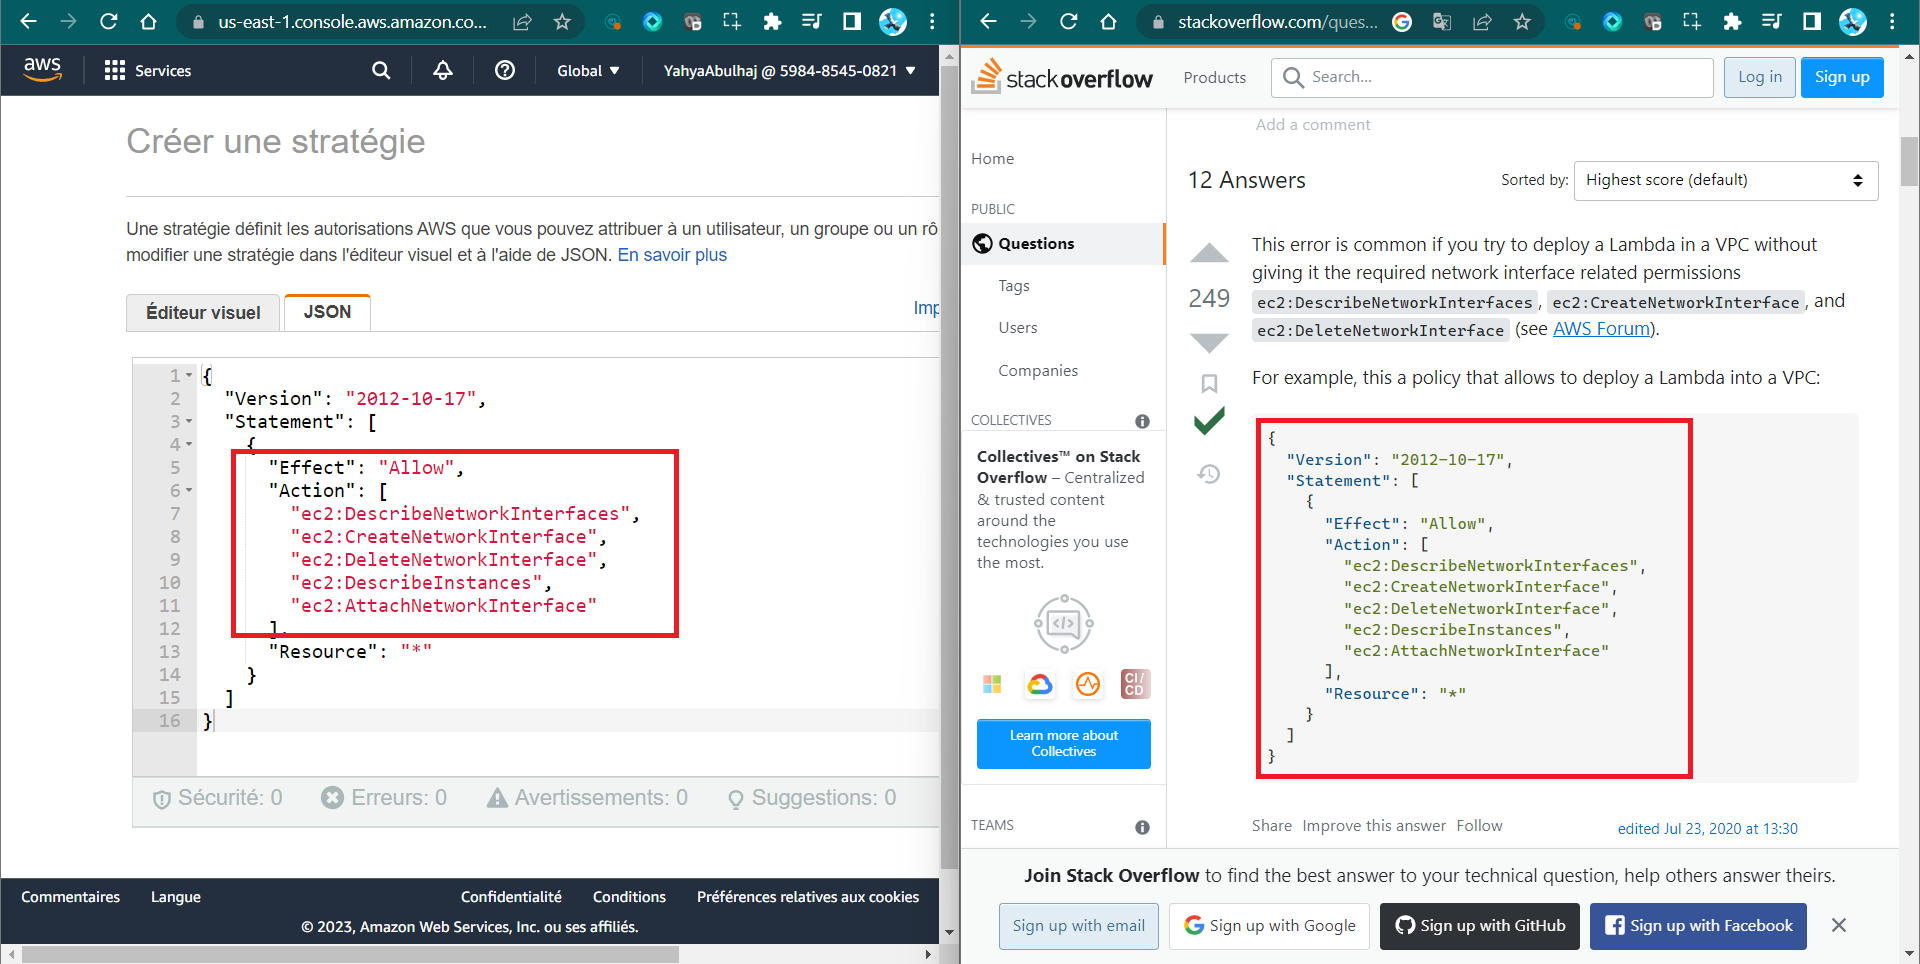Click Sign up with GitHub button
1920x964 pixels.
click(x=1480, y=926)
